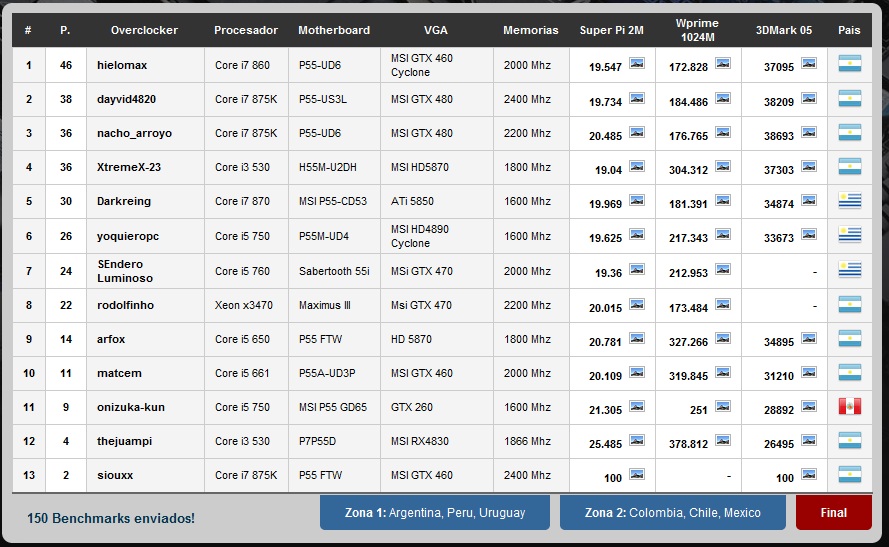
Task: View onizuka-kun's Super Pi 21.305 screenshot
Action: (x=637, y=407)
